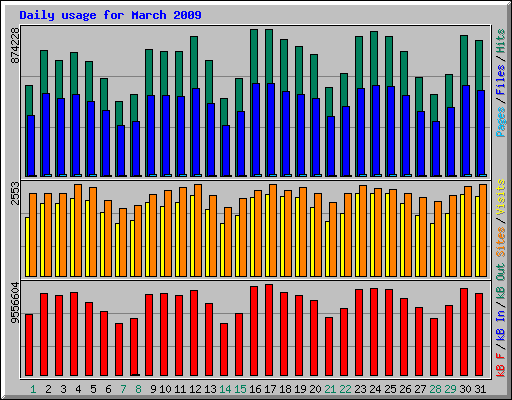The height and width of the screenshot is (400, 512).
Task: Click day label 25 on the x-axis
Action: pos(390,389)
